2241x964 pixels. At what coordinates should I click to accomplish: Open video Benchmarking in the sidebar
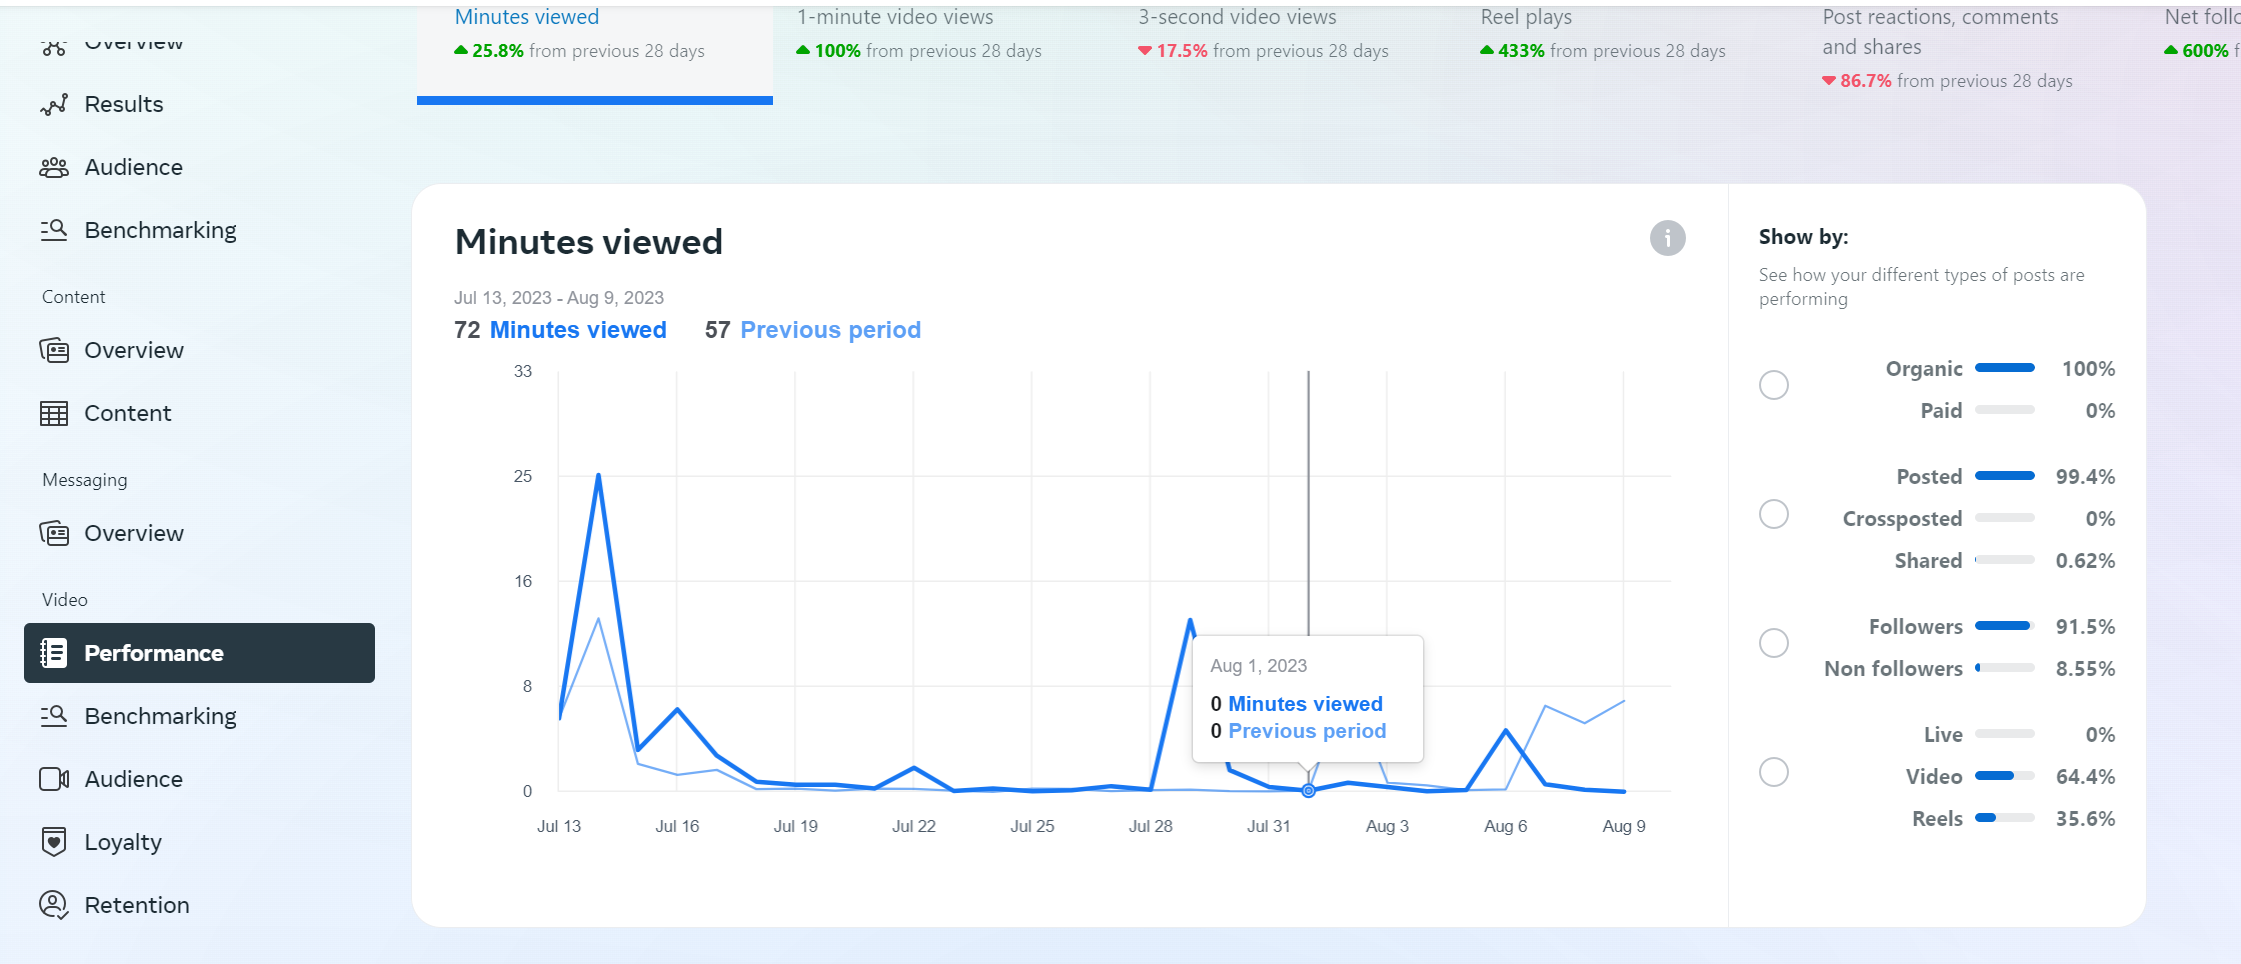click(x=160, y=716)
